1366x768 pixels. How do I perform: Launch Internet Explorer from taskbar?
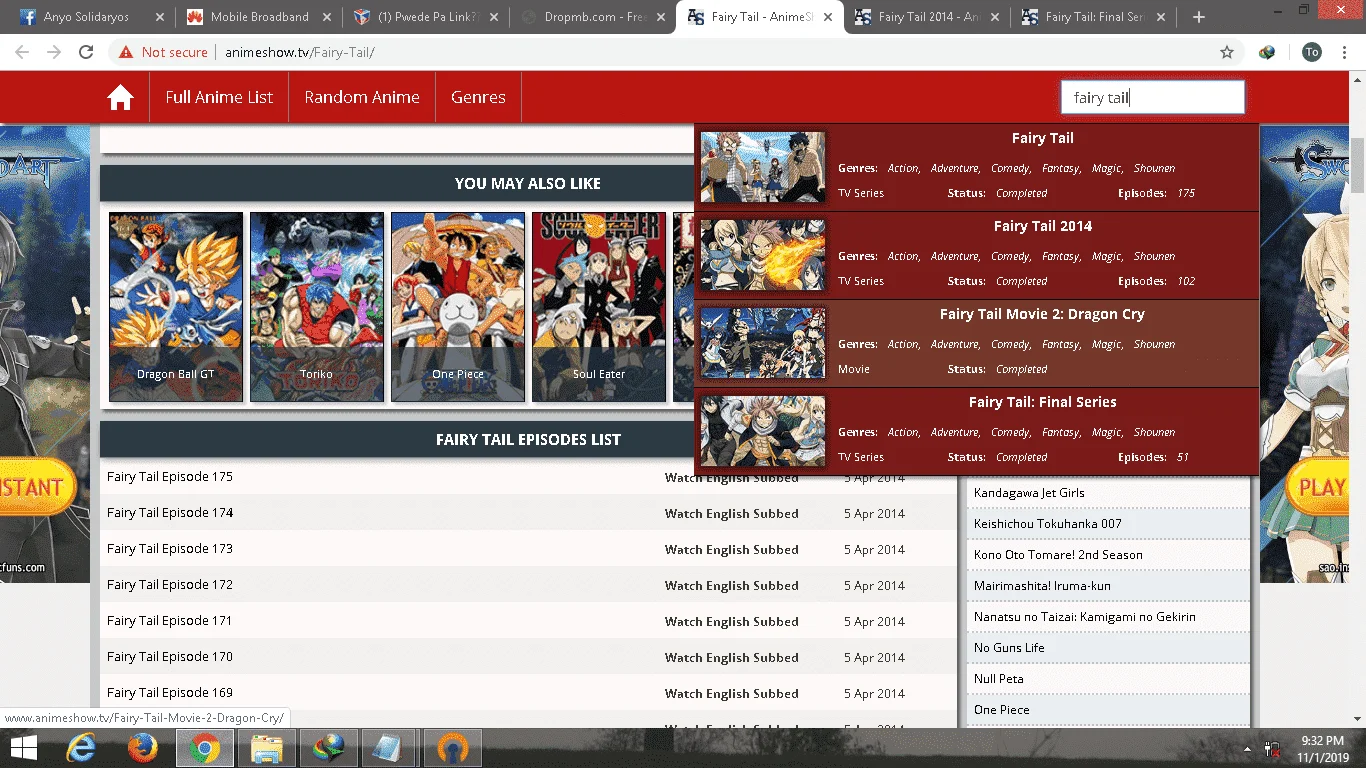click(x=81, y=748)
